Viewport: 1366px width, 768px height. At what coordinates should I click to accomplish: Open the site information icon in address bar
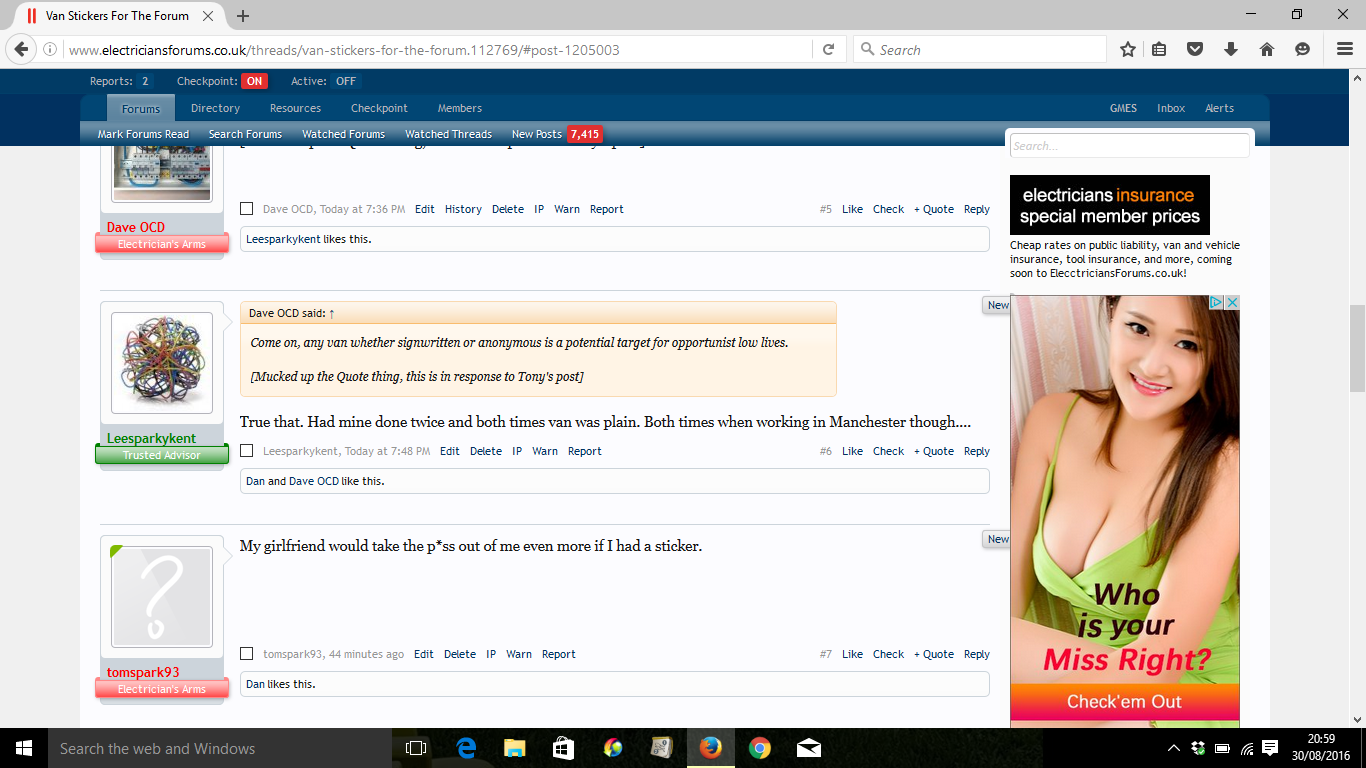pyautogui.click(x=50, y=49)
